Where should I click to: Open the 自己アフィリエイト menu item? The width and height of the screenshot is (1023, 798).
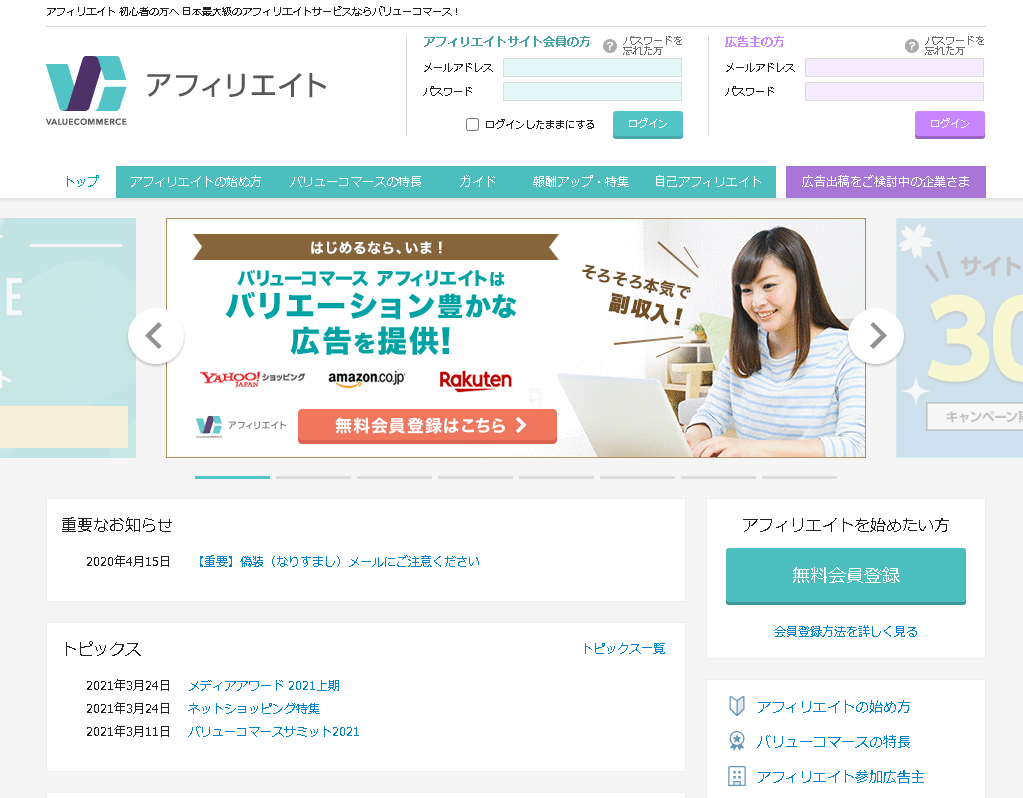(708, 181)
